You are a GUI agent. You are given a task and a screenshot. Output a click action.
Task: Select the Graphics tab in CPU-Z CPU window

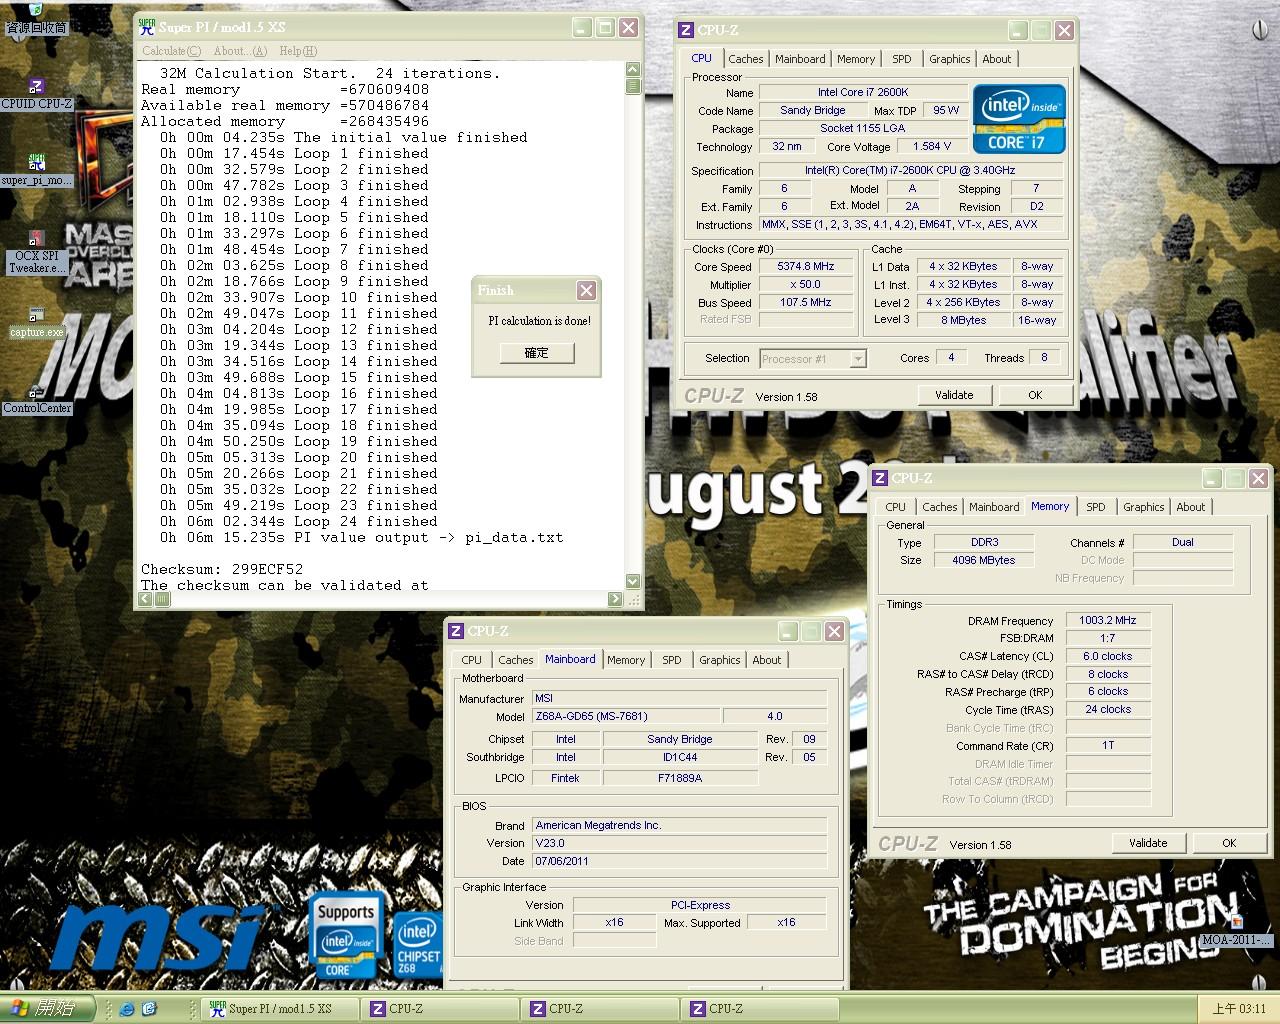click(x=949, y=59)
